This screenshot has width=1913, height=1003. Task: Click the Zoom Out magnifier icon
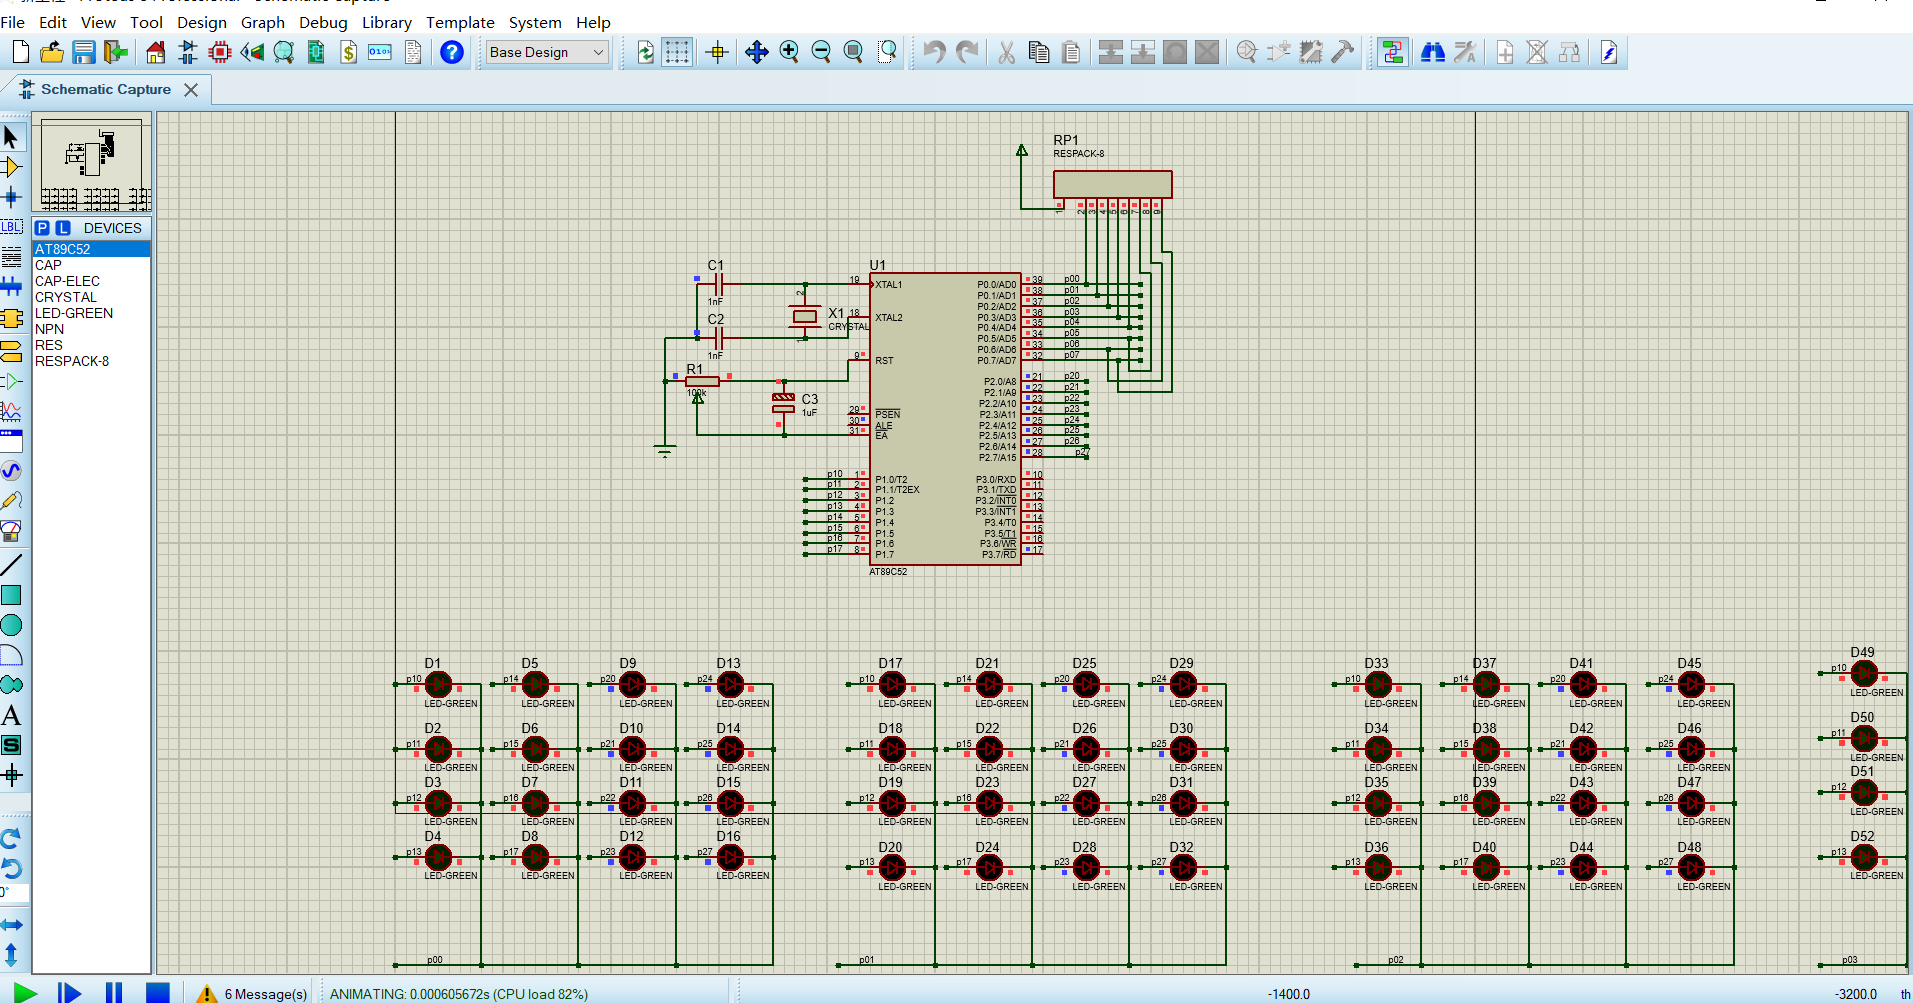click(x=821, y=52)
